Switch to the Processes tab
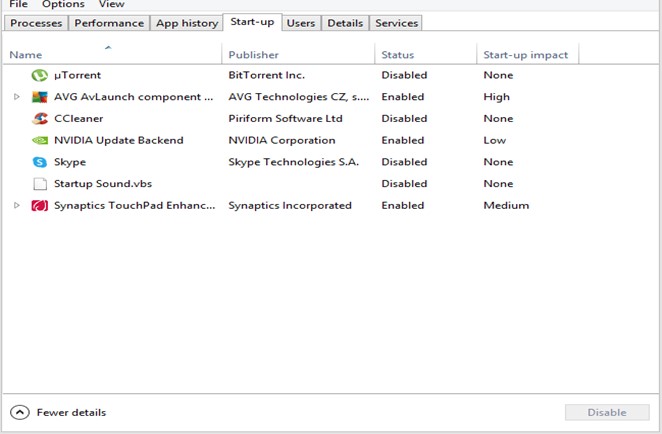The height and width of the screenshot is (434, 662). (x=36, y=23)
